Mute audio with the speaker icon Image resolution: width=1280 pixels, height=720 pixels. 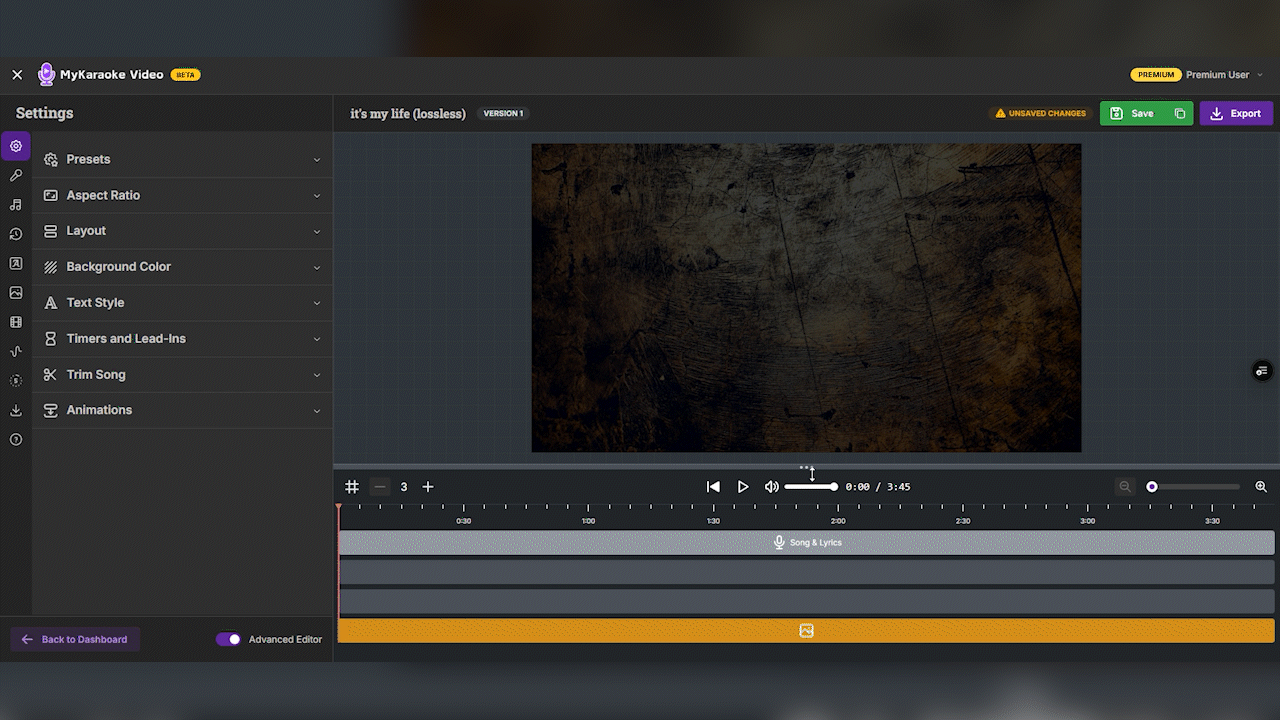tap(771, 487)
